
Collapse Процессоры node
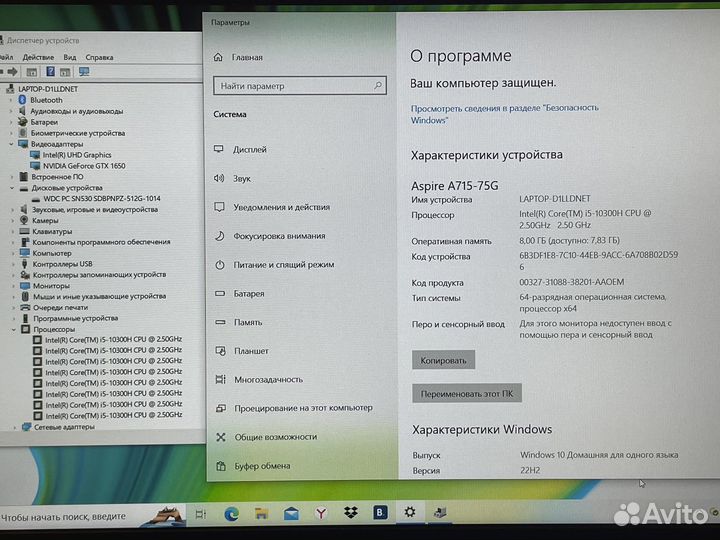point(14,329)
